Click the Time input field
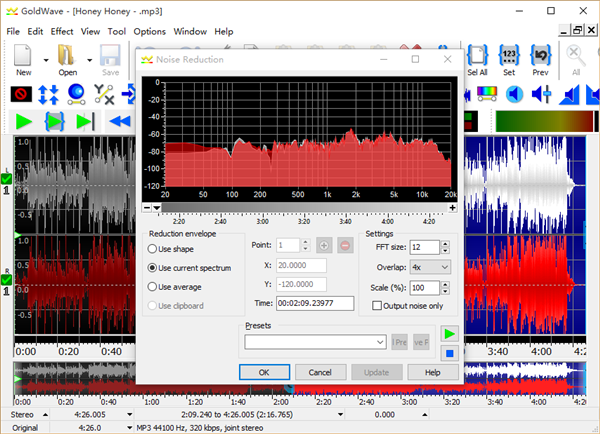Viewport: 600px width, 434px height. click(x=313, y=303)
